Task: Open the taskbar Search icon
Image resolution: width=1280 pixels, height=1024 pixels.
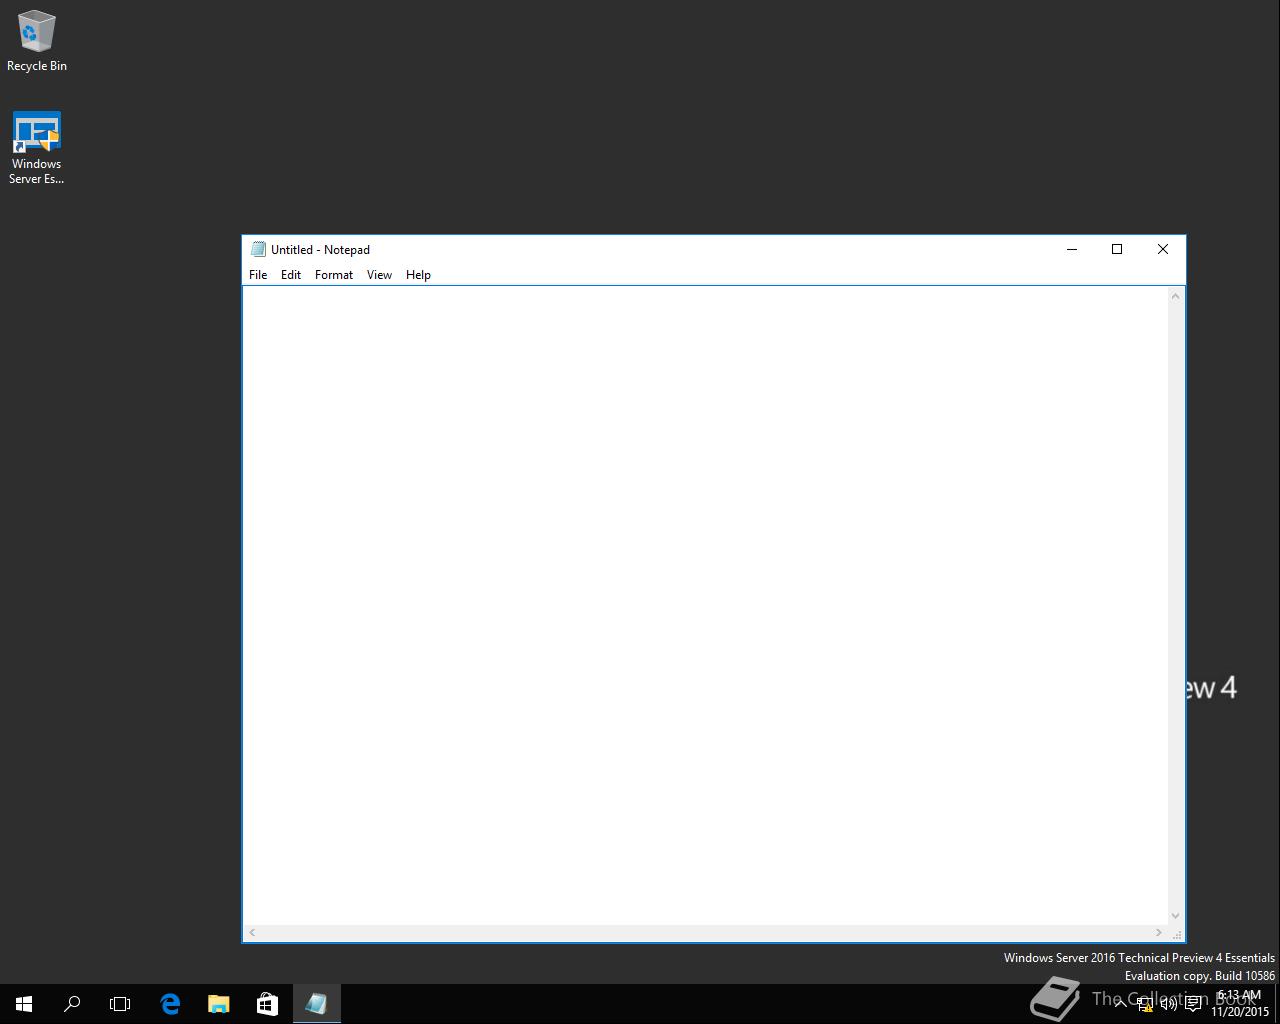Action: pyautogui.click(x=72, y=1004)
